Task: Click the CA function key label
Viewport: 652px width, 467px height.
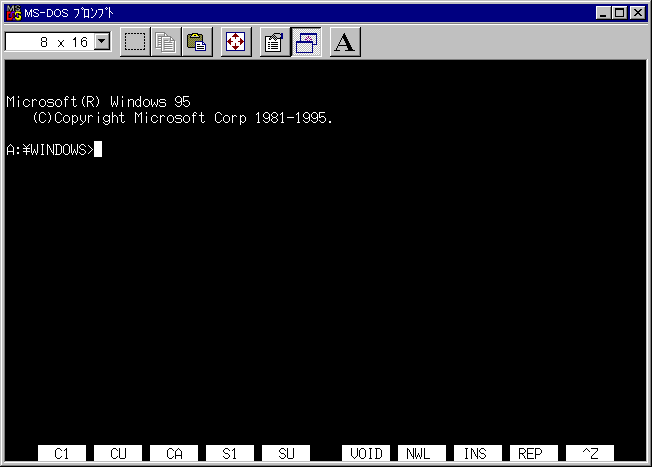Action: [x=174, y=453]
